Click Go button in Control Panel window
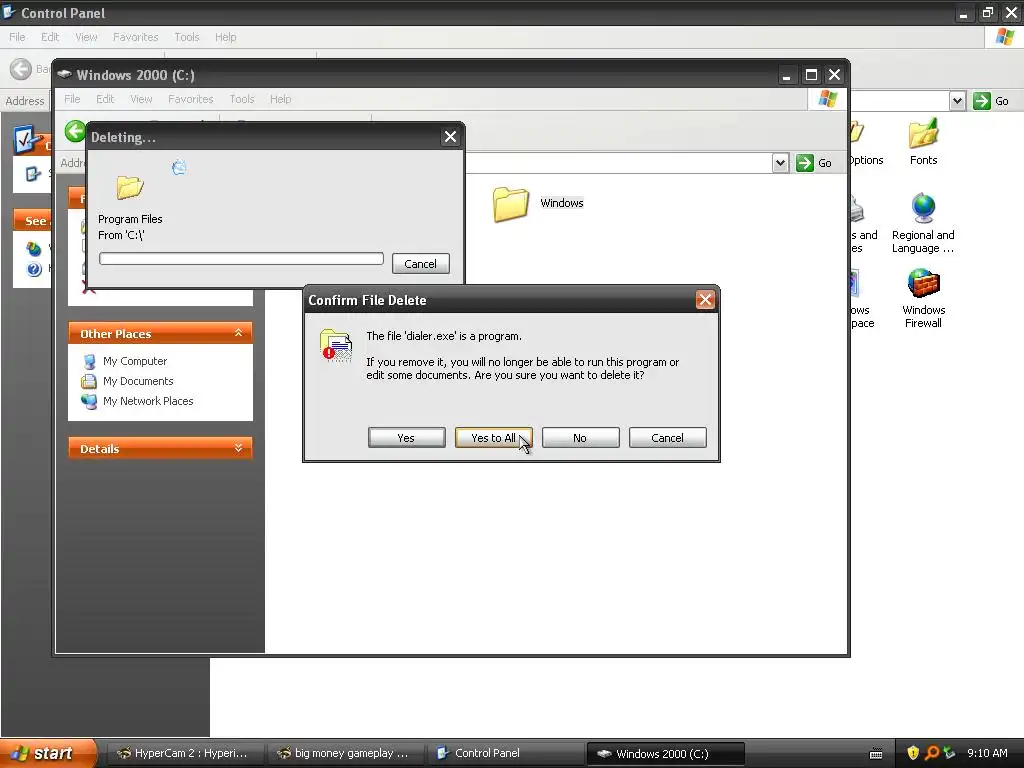Screen dimensions: 1024x768 tap(991, 101)
